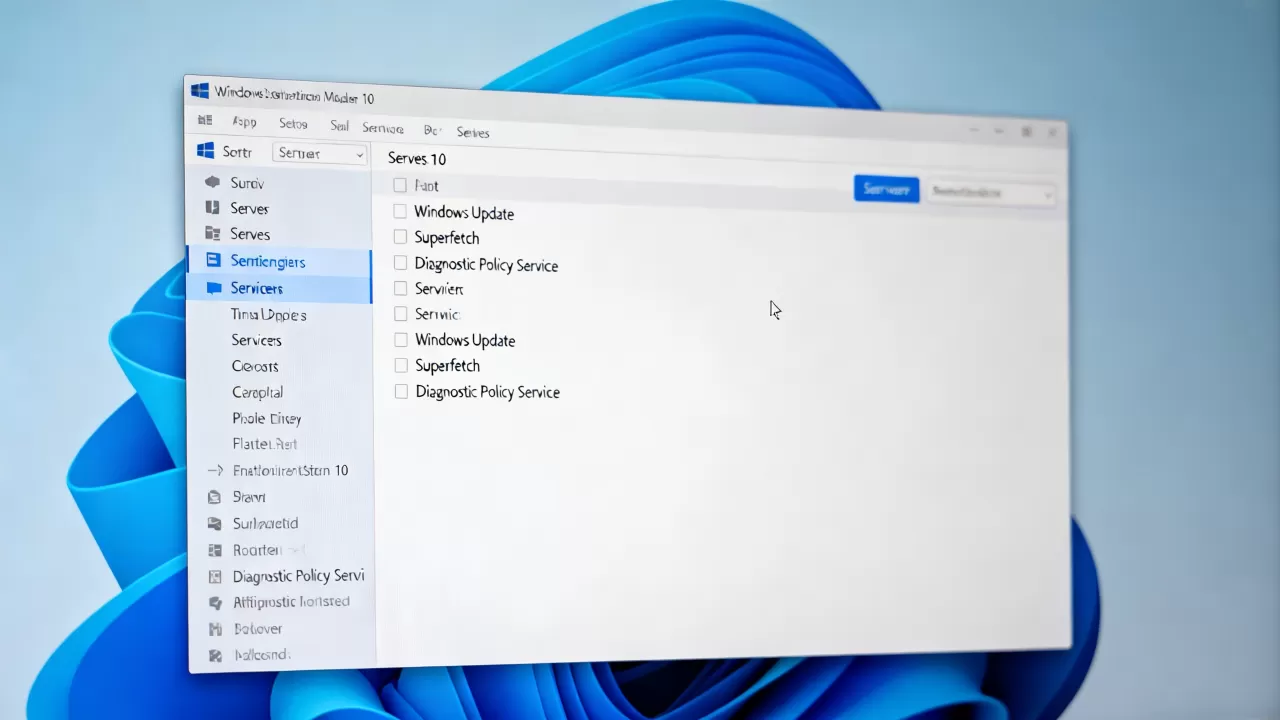
Task: Check the Windows Update box under Fant
Action: tap(400, 211)
